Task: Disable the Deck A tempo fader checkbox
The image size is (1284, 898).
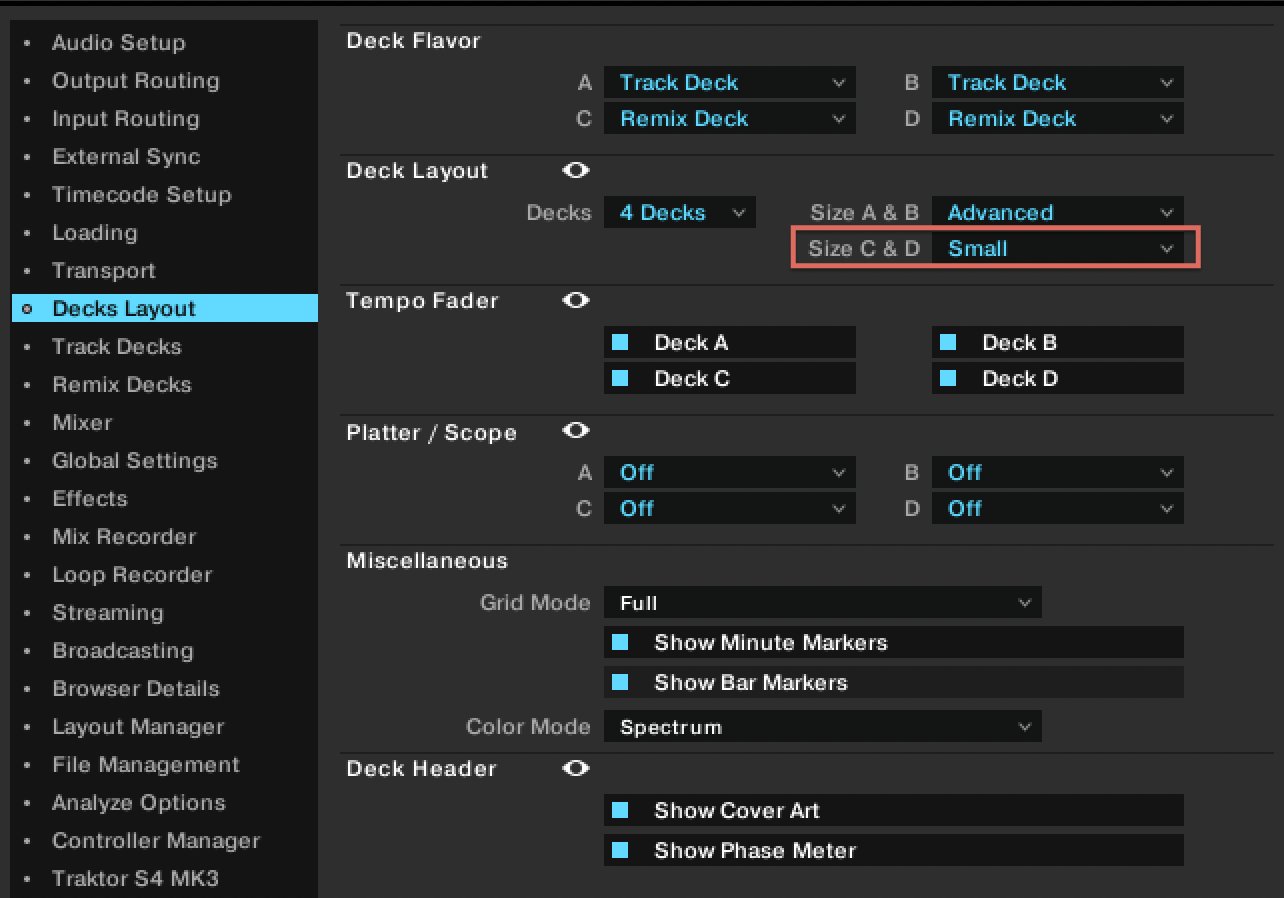Action: 620,343
